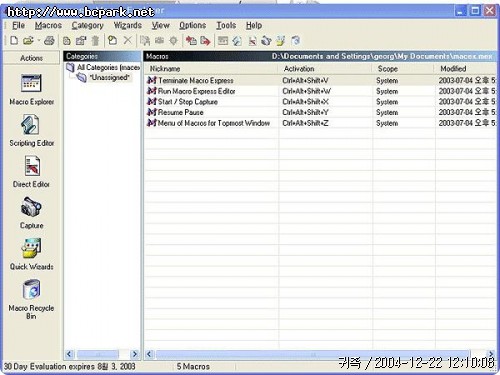Click the New file blank page toolbar icon
This screenshot has width=500, height=375.
[x=14, y=41]
